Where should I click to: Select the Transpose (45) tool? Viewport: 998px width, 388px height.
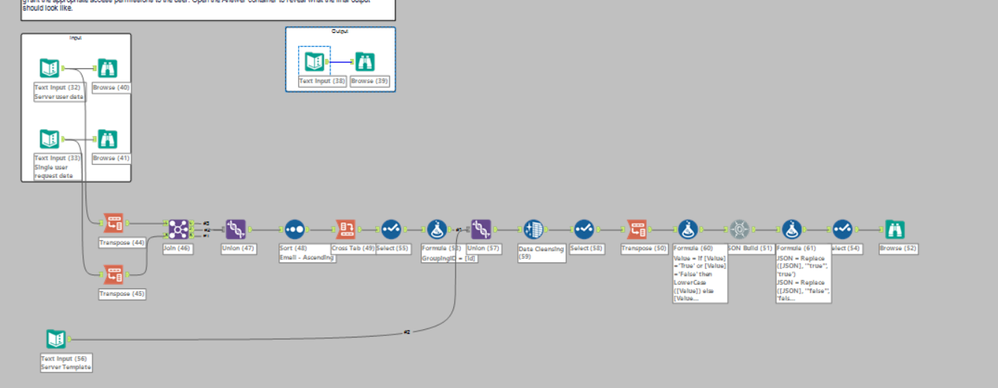click(x=114, y=274)
